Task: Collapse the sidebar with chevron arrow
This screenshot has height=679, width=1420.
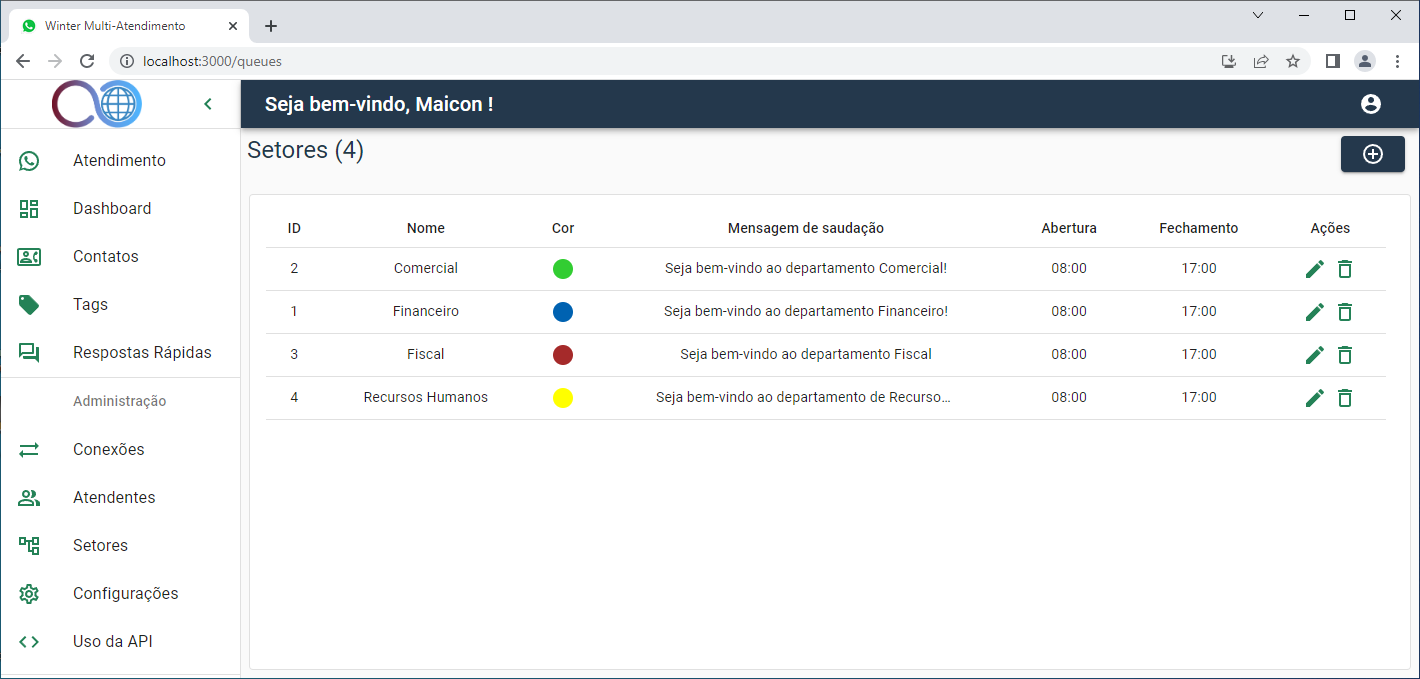Action: 208,104
